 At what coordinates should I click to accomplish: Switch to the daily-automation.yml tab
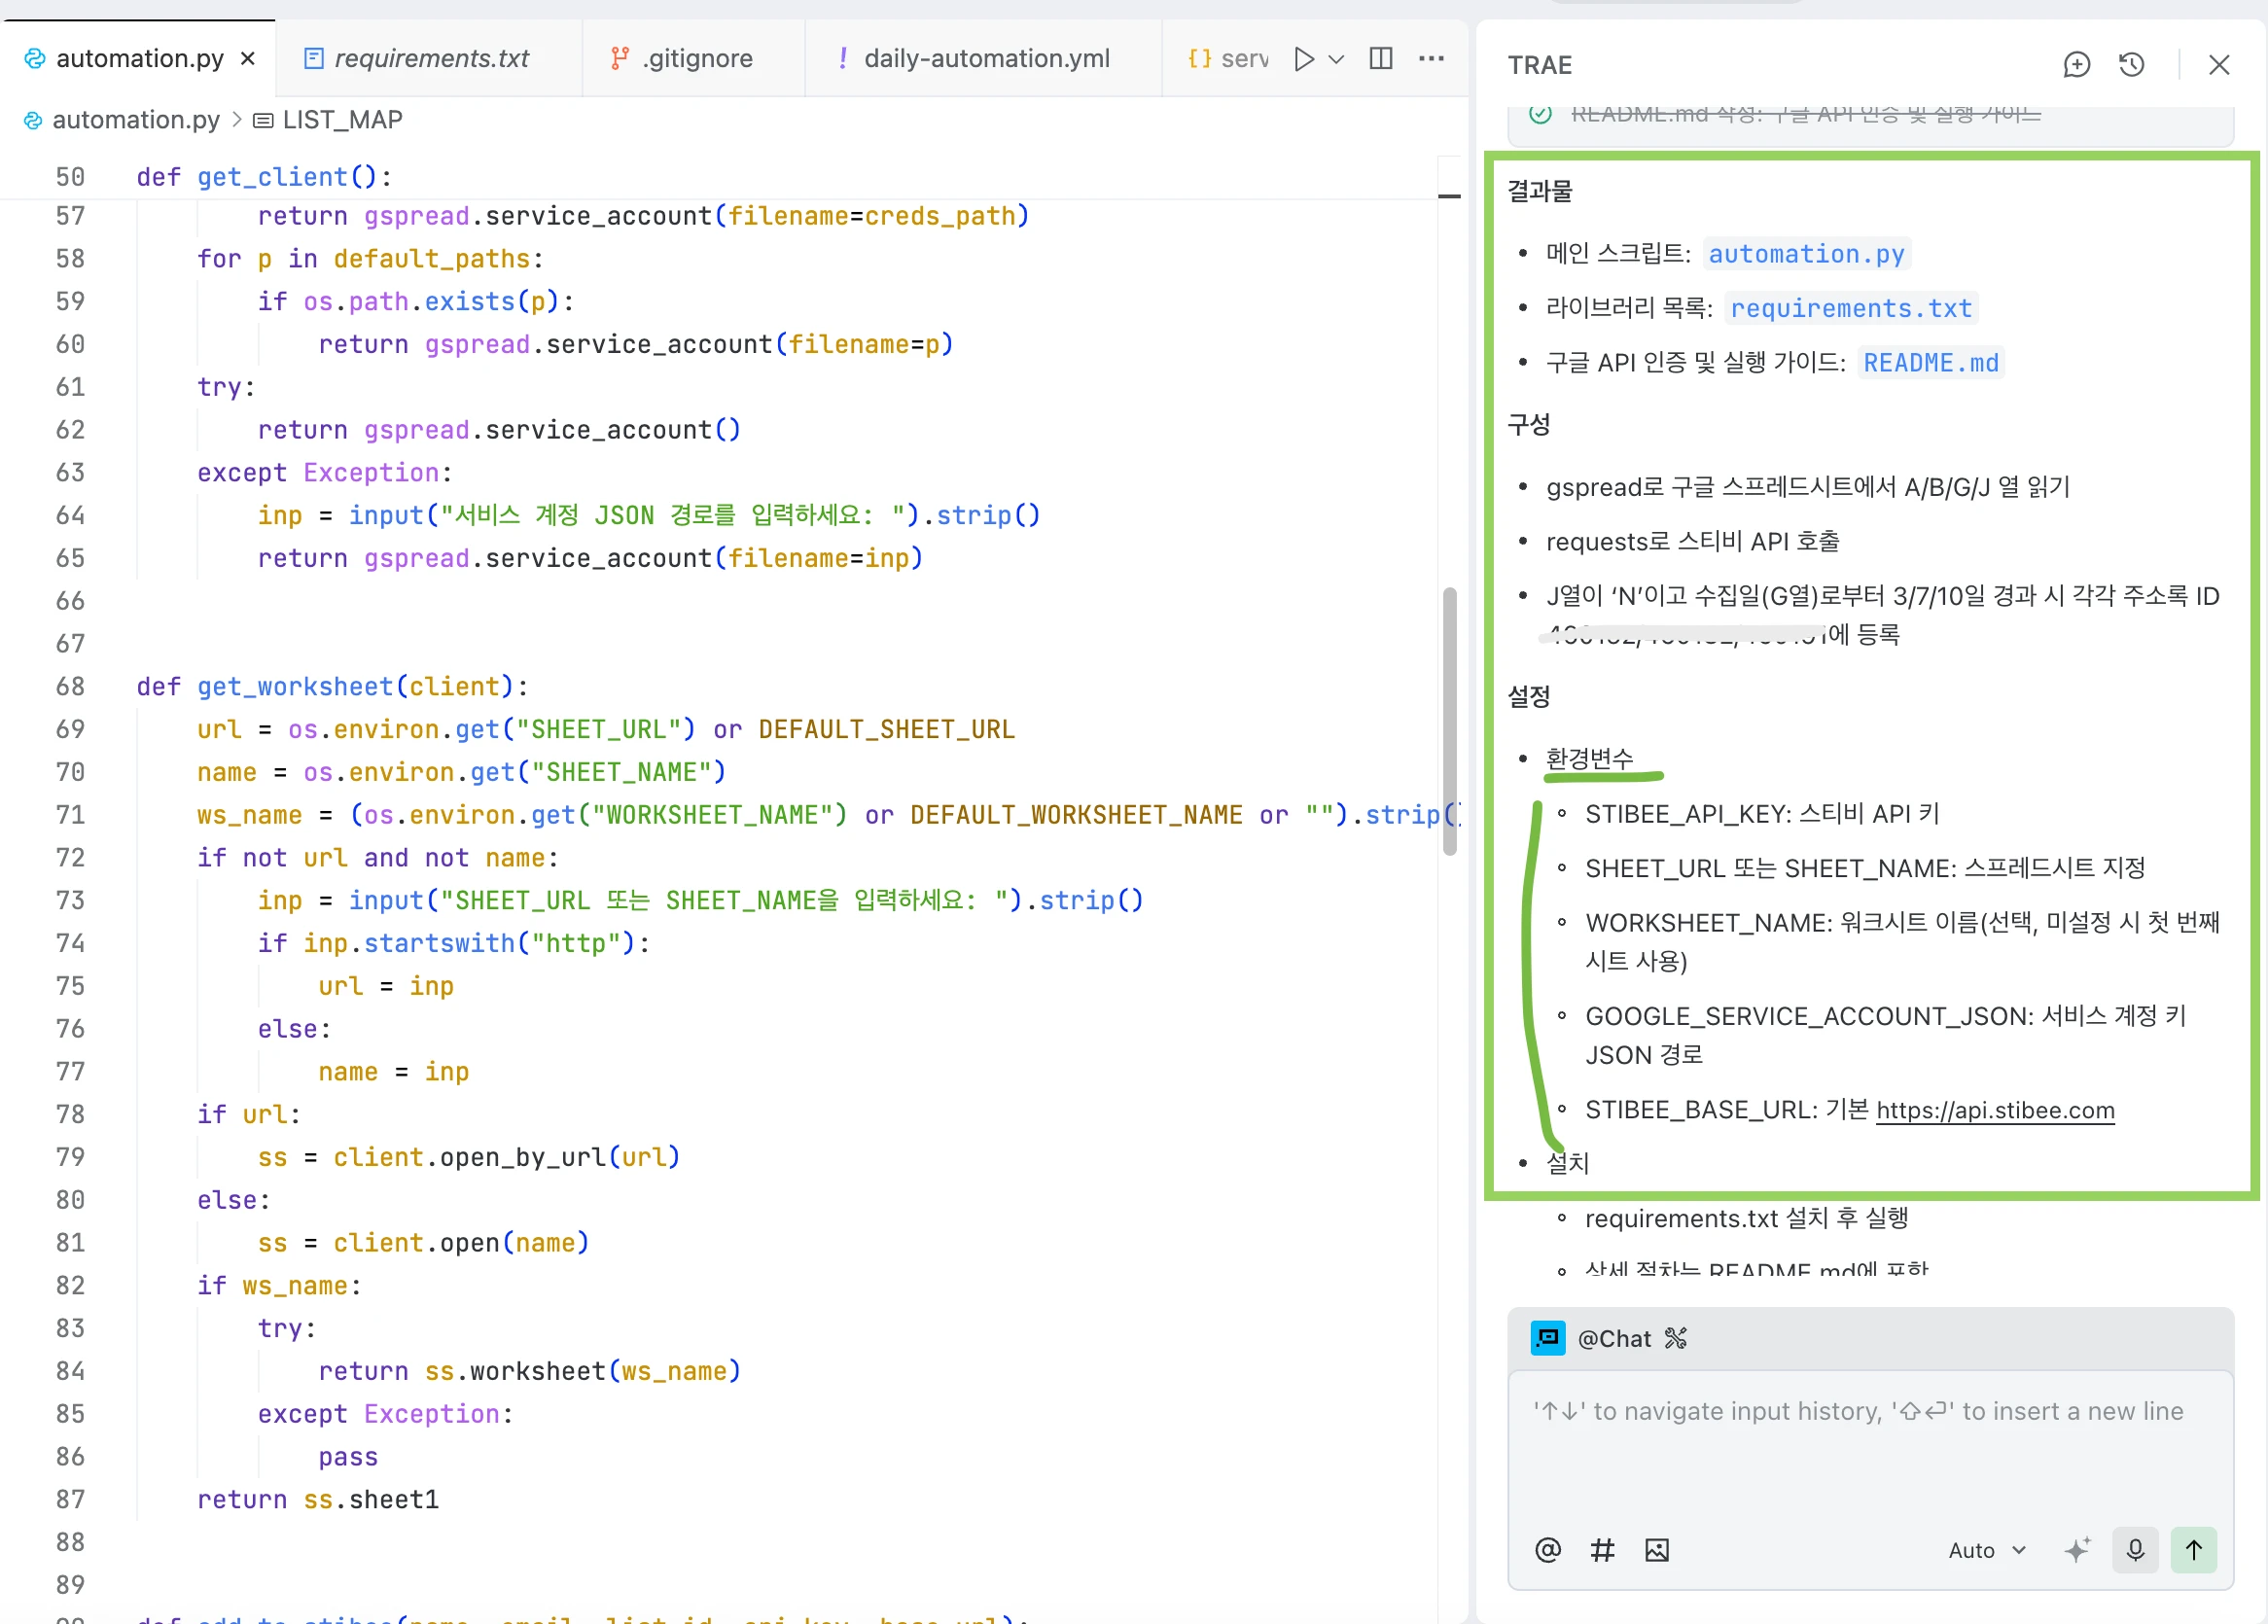point(985,59)
